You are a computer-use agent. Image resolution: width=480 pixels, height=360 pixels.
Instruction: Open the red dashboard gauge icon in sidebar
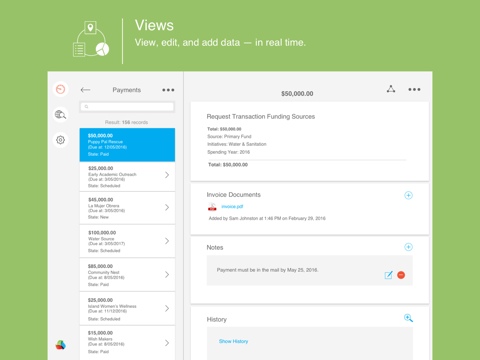(60, 89)
